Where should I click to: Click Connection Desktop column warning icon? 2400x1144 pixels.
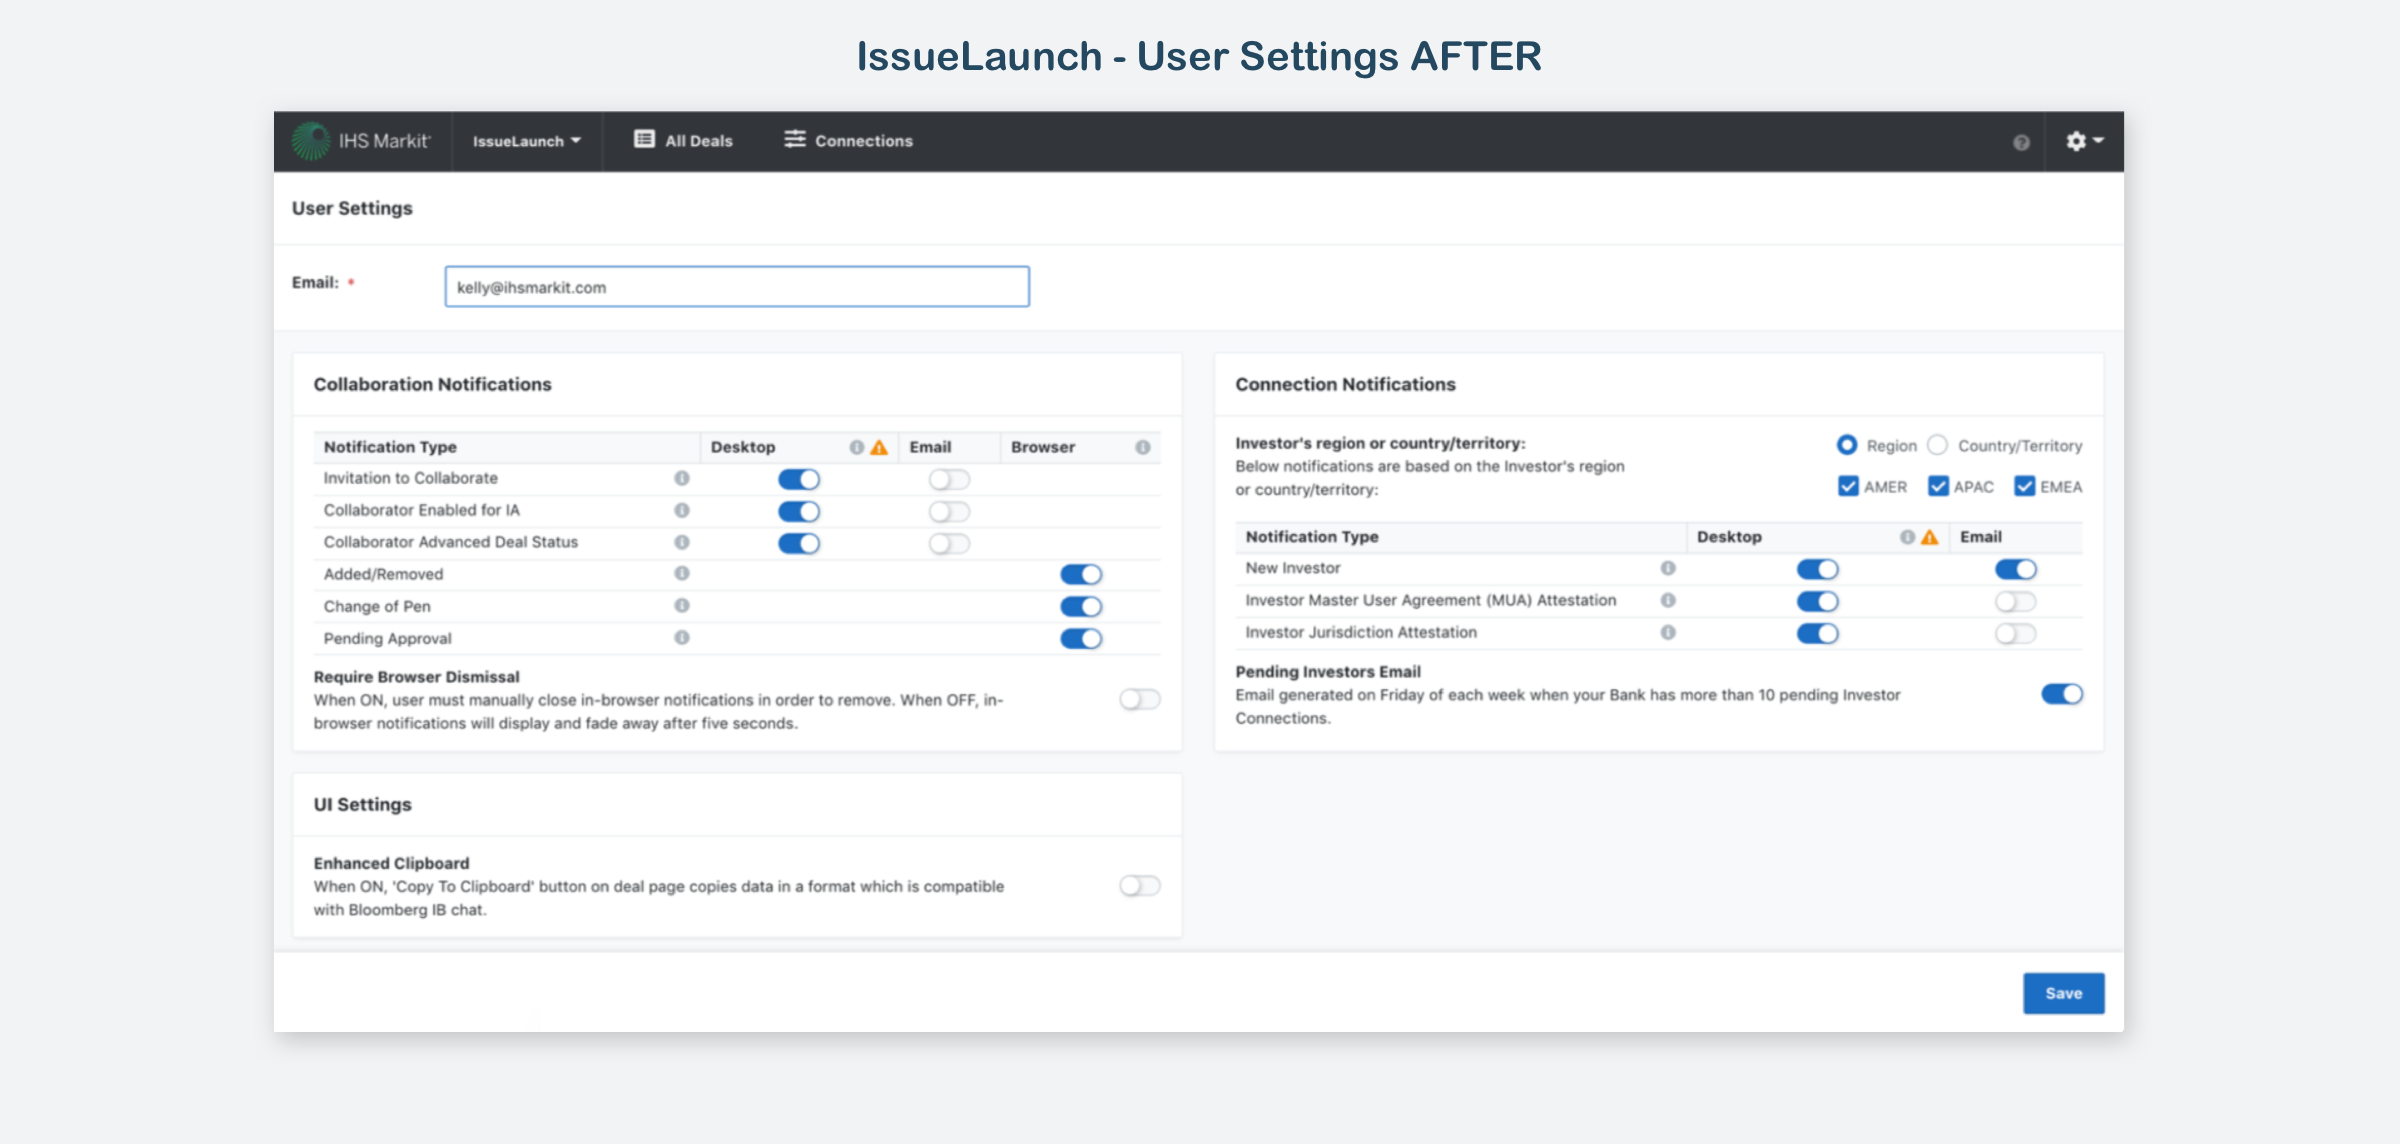tap(1930, 537)
